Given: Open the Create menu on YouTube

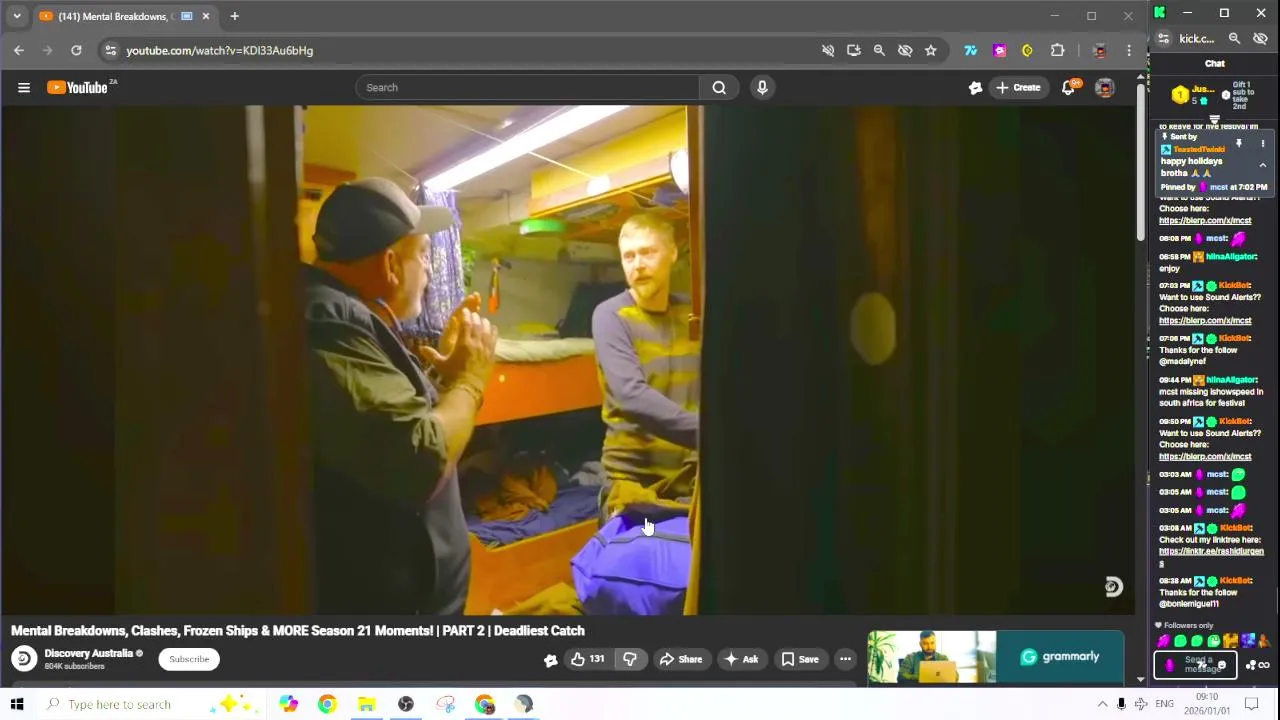Looking at the screenshot, I should tap(1018, 88).
